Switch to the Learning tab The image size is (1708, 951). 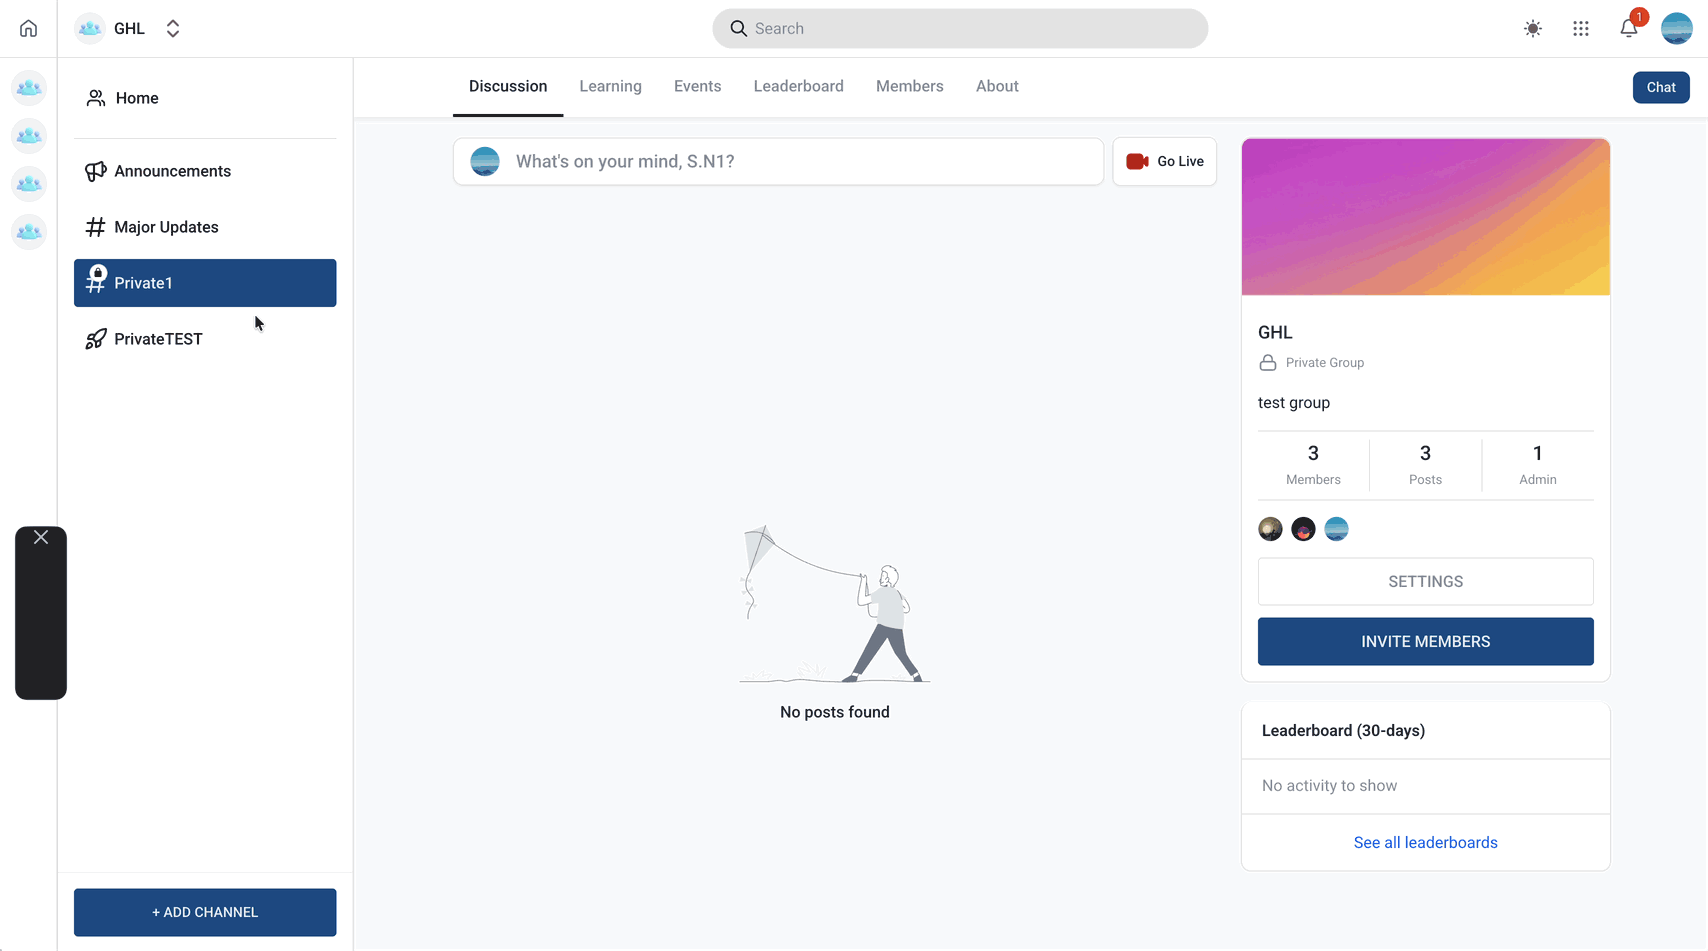[610, 86]
